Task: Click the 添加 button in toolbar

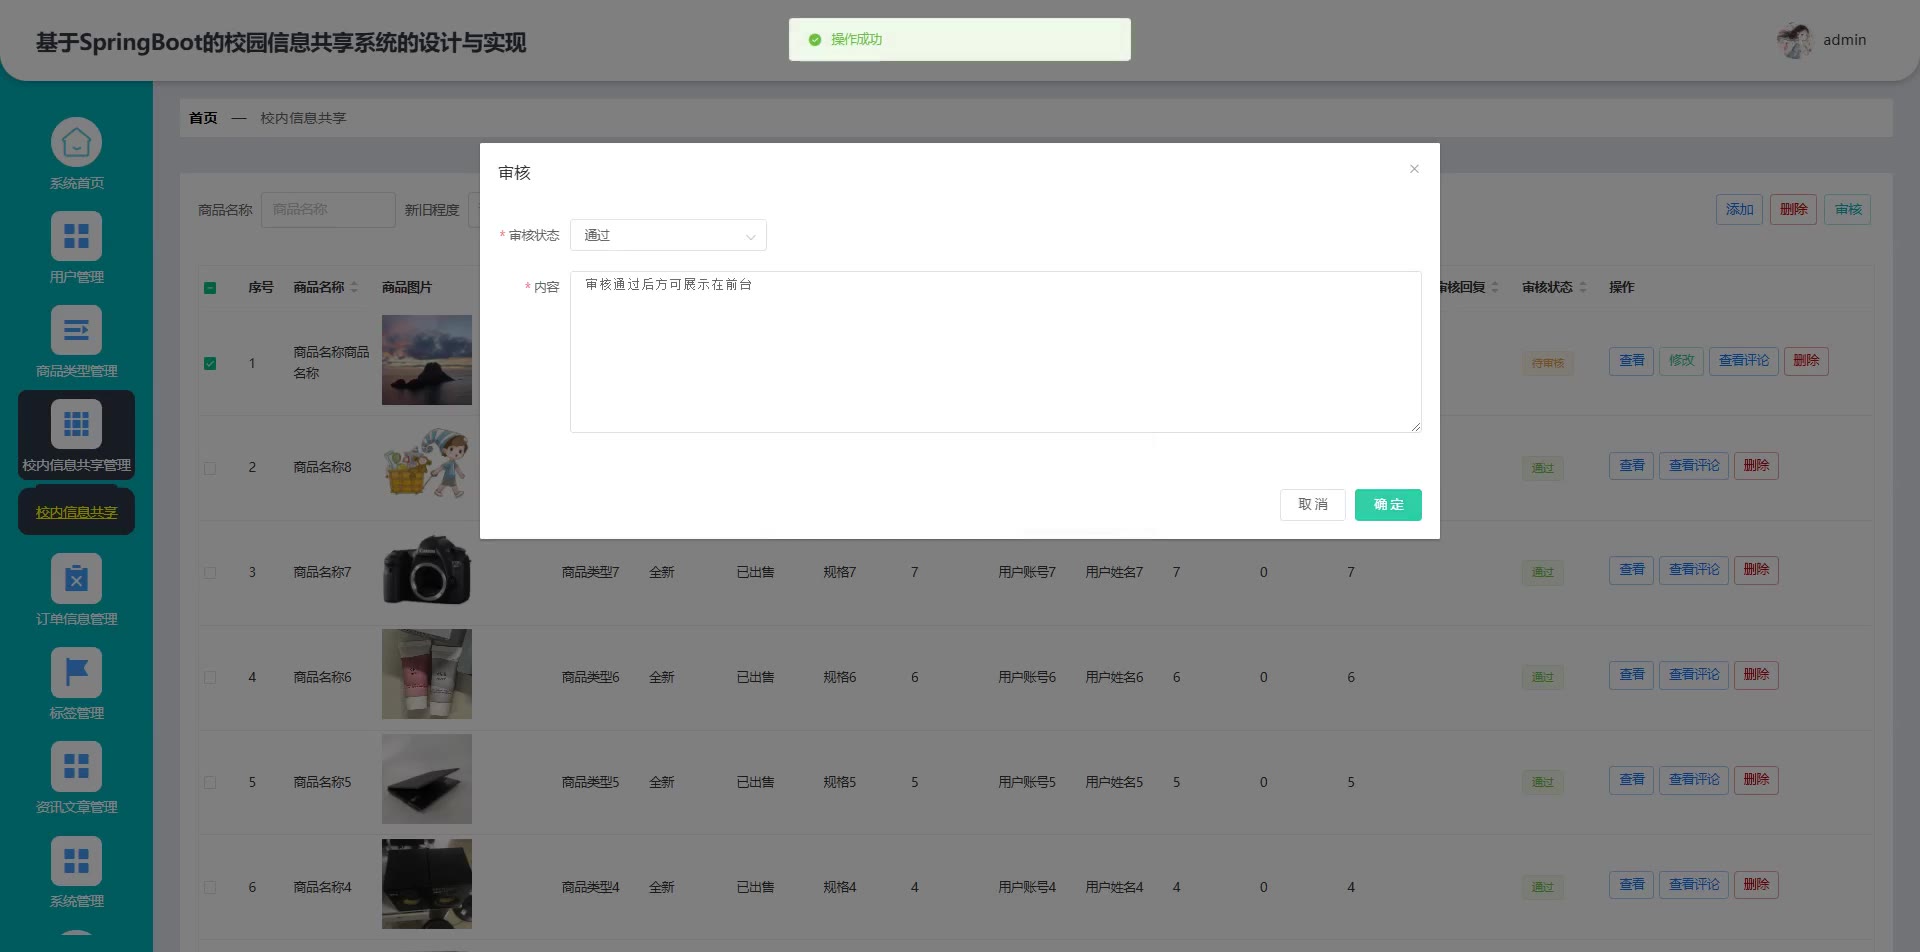Action: (1739, 210)
